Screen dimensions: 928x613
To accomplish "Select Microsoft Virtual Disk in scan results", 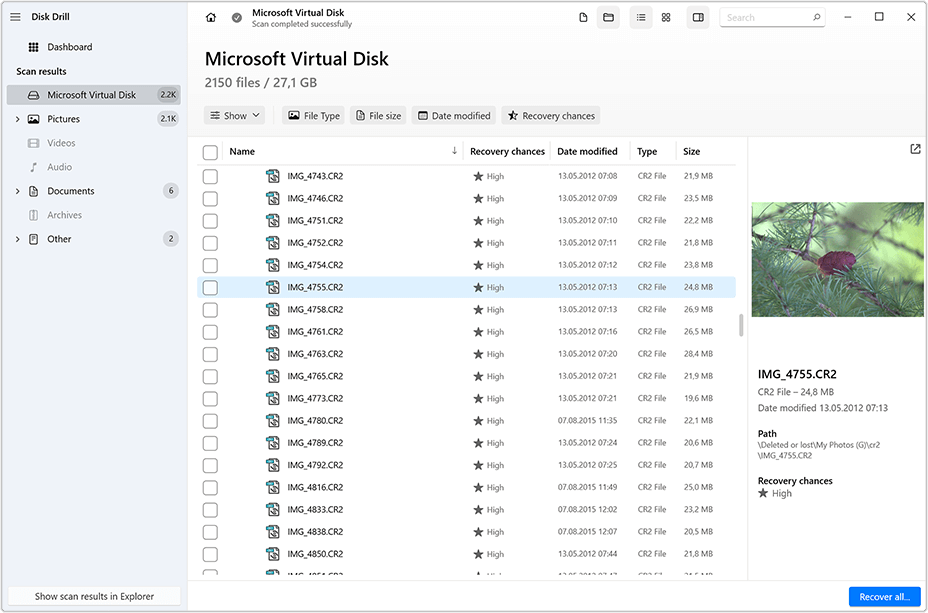I will [x=94, y=95].
